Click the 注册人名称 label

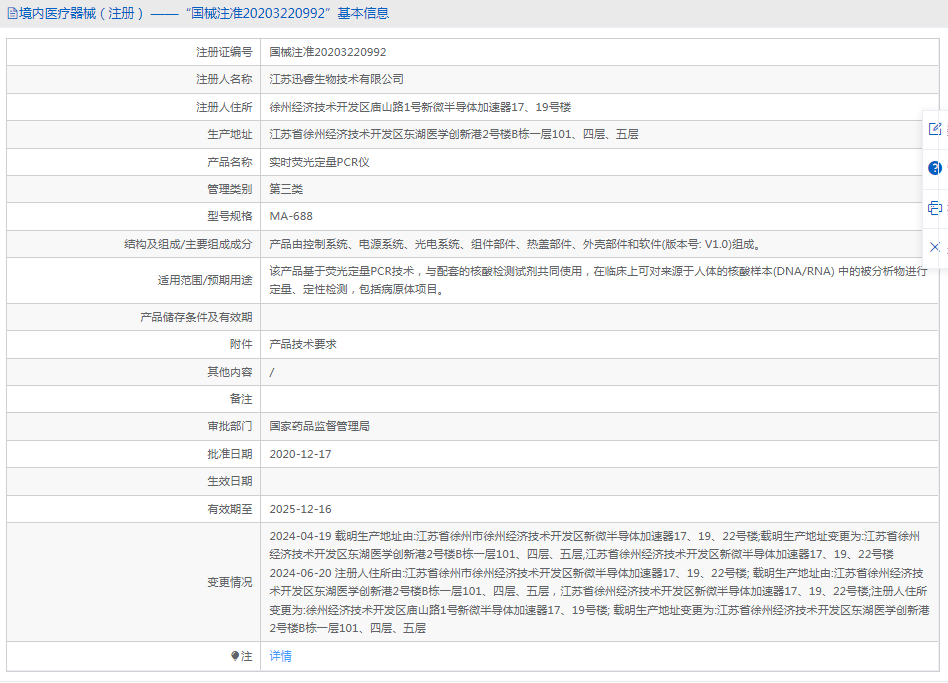[x=224, y=79]
